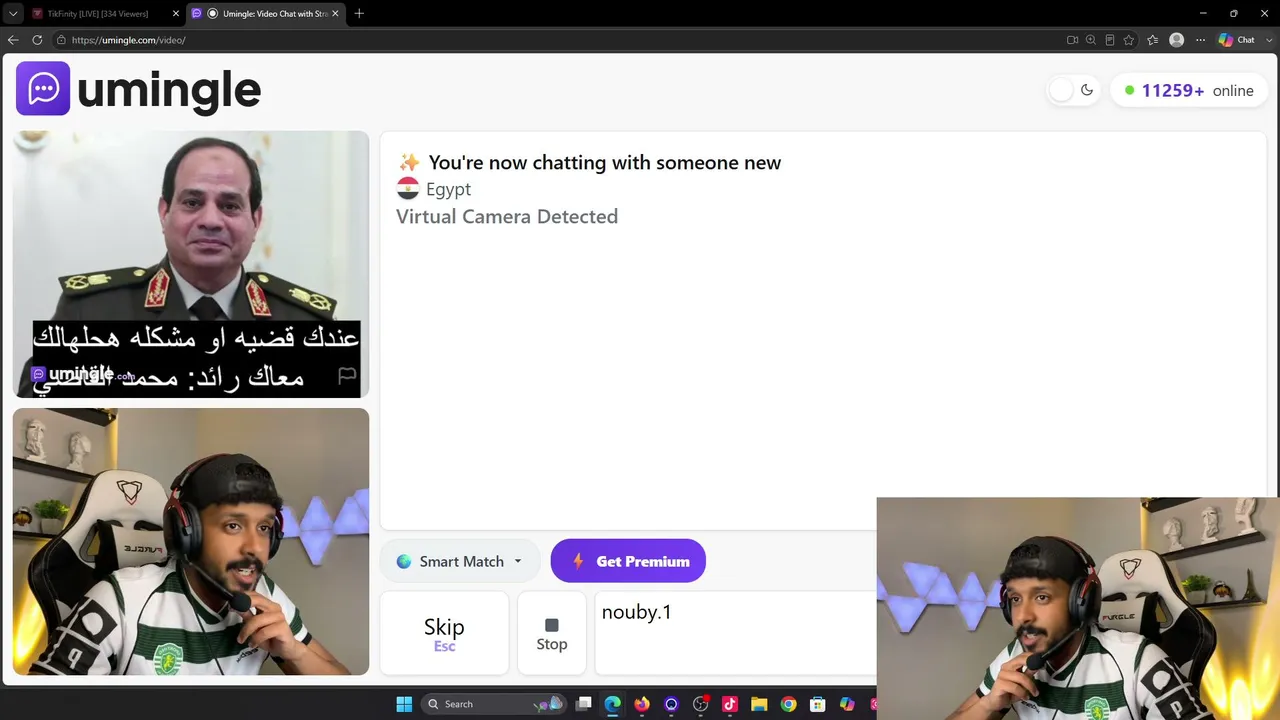Click the umingle.com address bar
This screenshot has width=1280, height=720.
[560, 40]
